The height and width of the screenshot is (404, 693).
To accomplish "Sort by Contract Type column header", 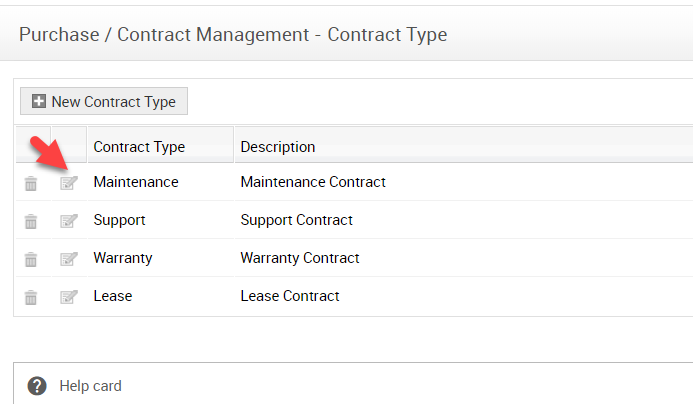I will pos(139,147).
